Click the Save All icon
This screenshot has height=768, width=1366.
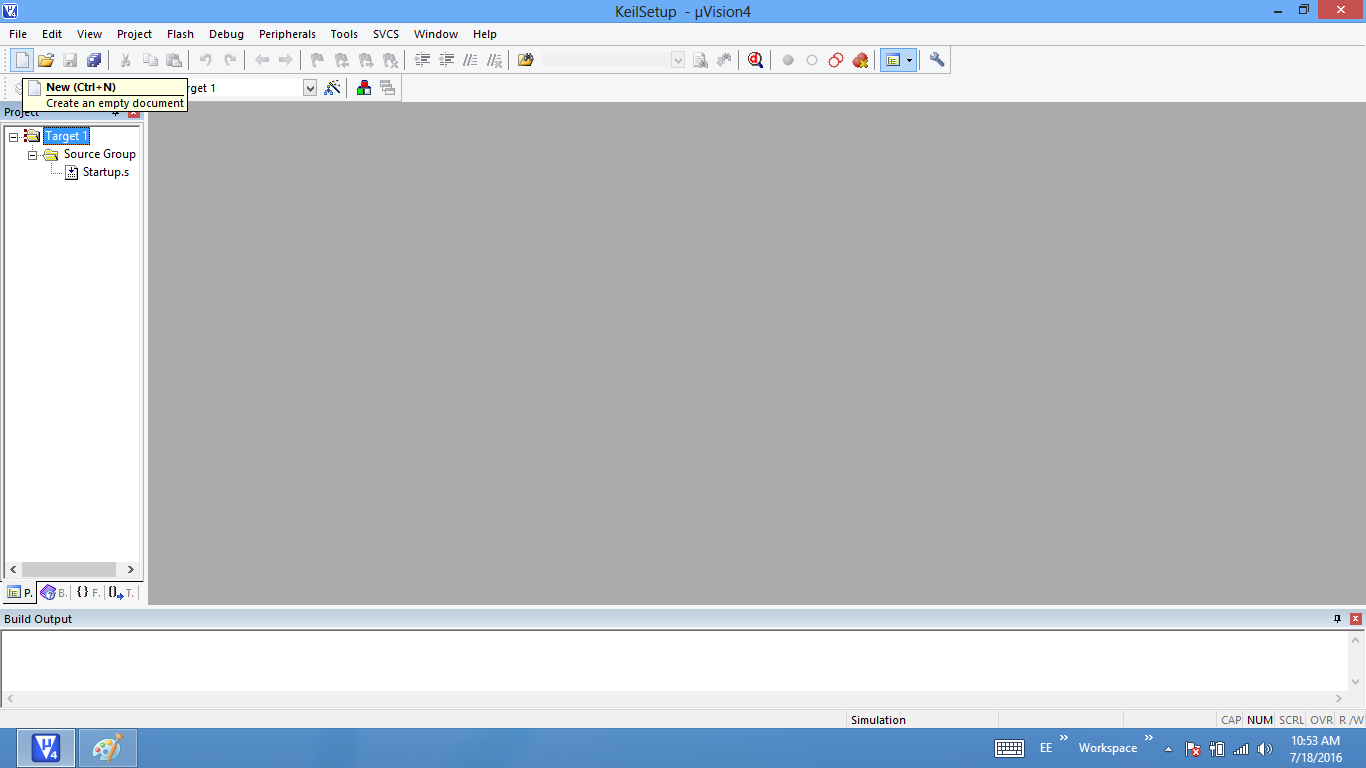coord(94,60)
